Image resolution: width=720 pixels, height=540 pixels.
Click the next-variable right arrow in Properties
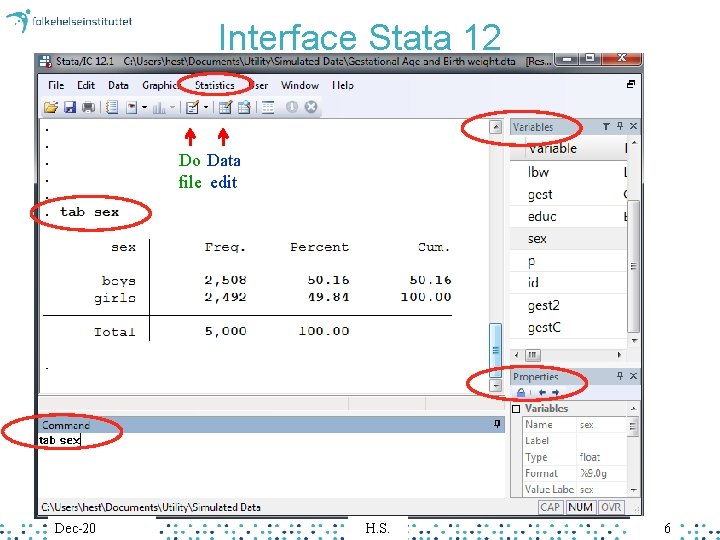coord(555,393)
